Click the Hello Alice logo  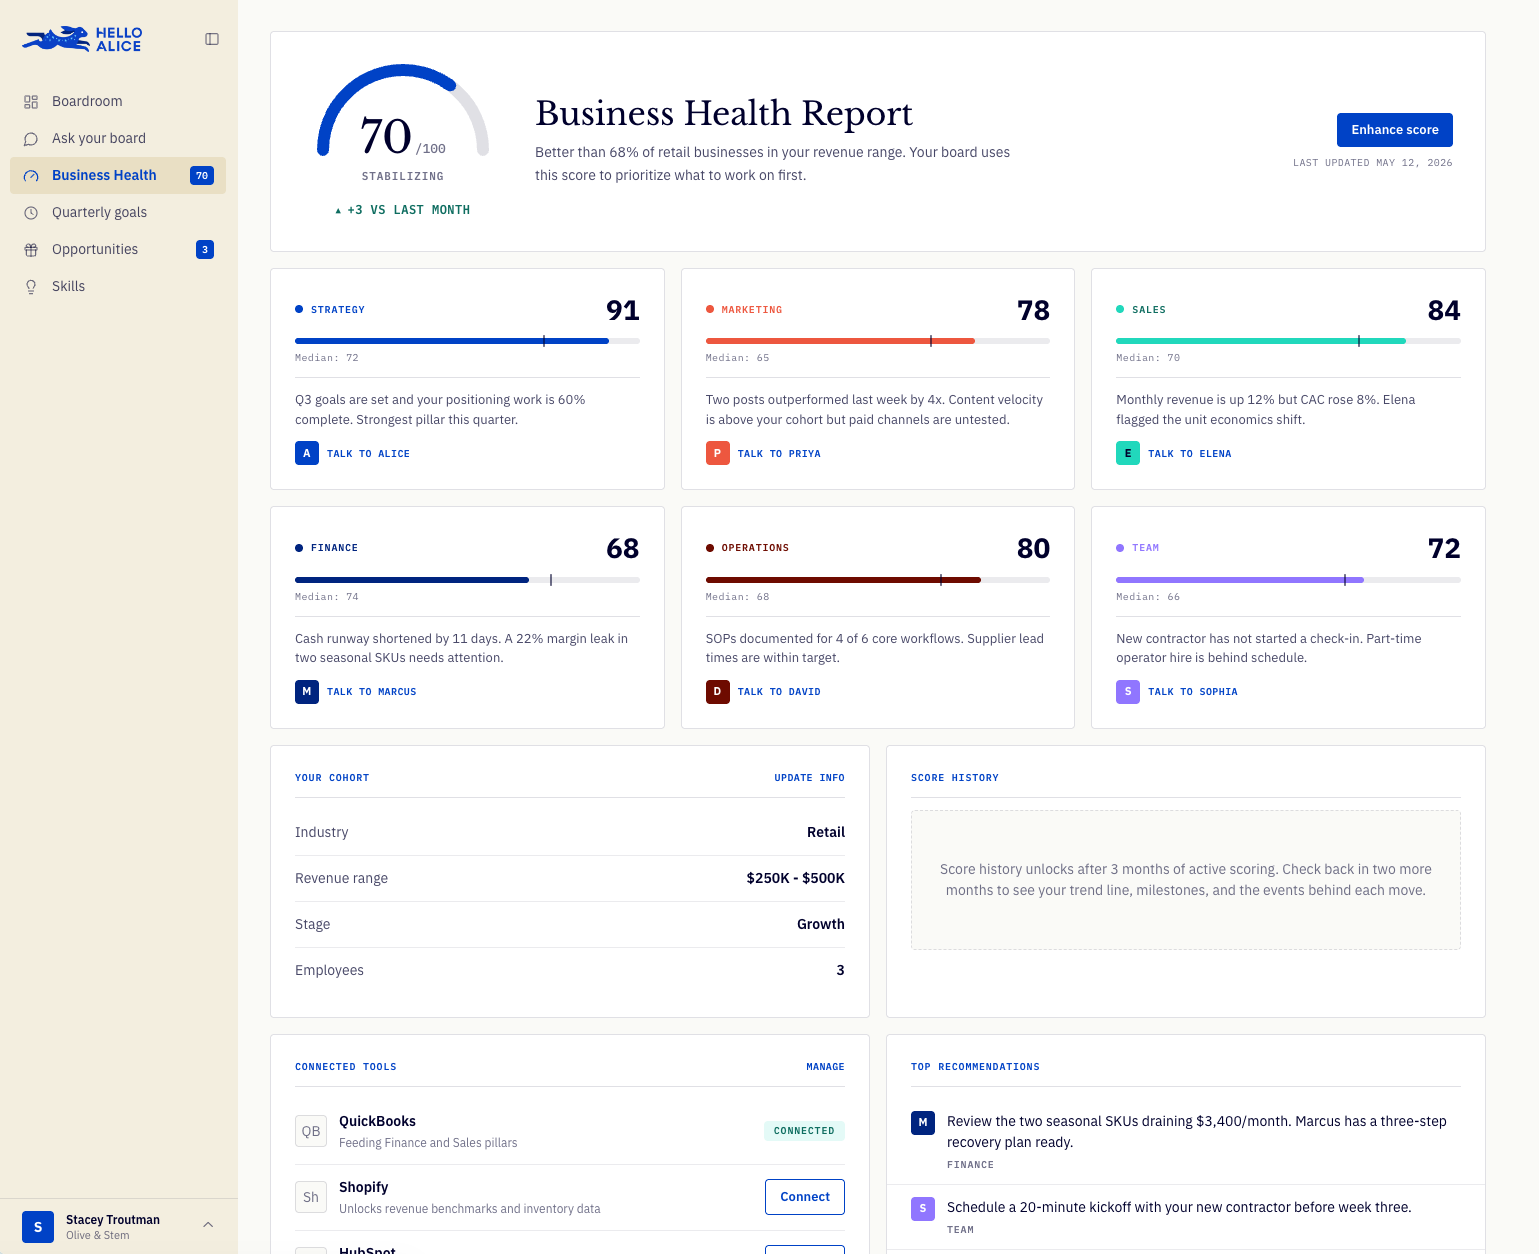(82, 39)
